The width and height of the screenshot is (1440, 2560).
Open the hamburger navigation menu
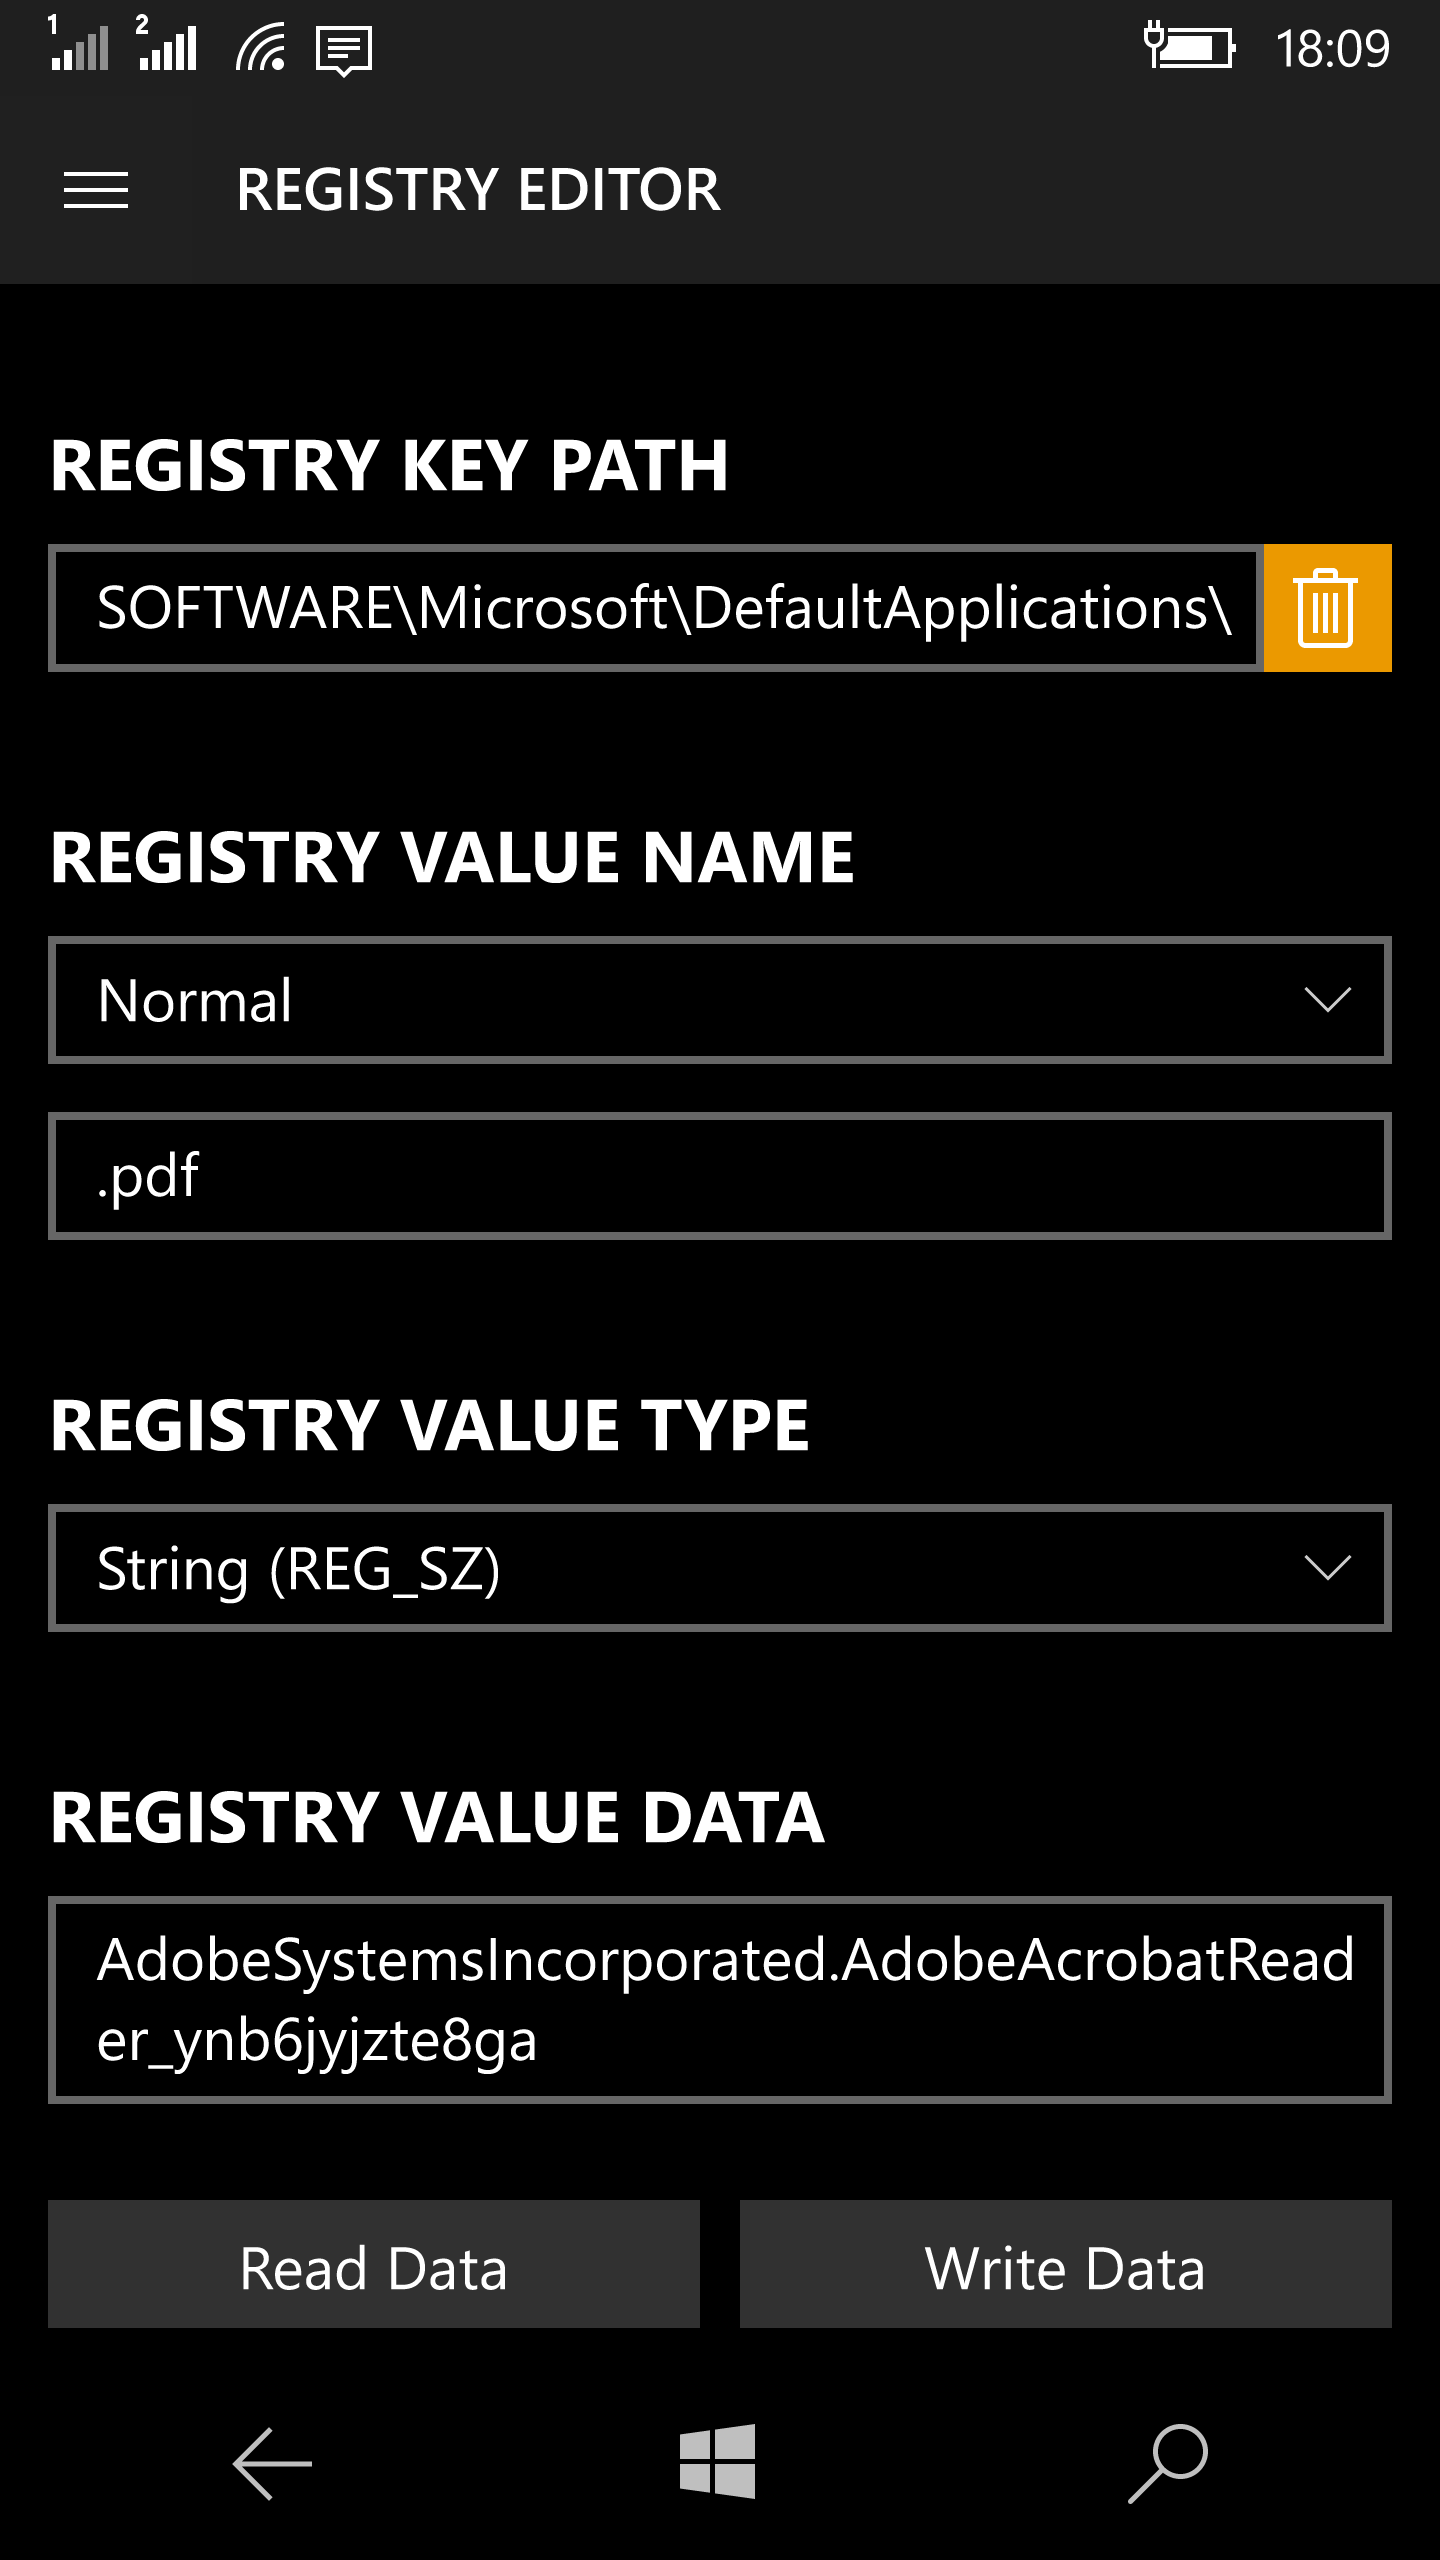click(96, 190)
